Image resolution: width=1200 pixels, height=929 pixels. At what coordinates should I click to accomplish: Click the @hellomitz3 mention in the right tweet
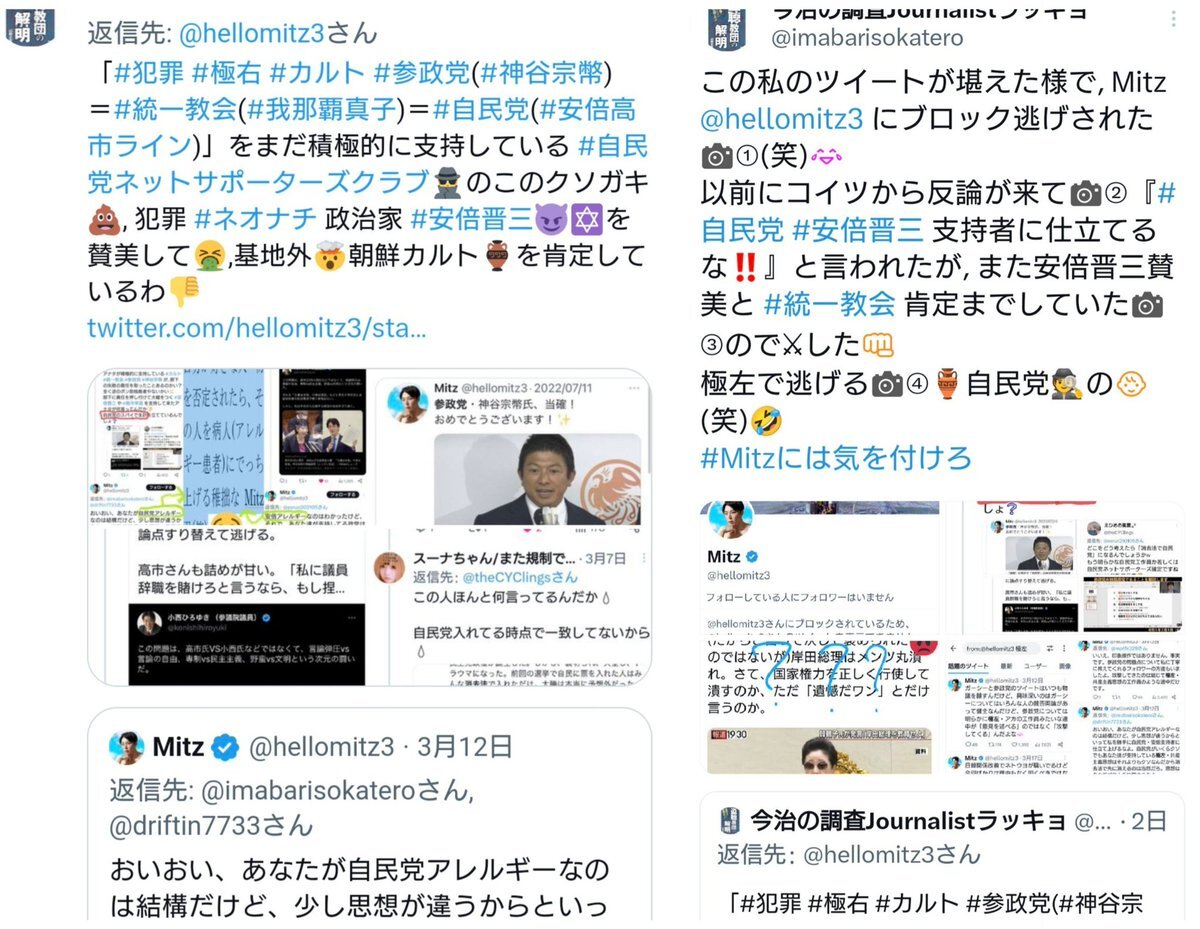[782, 119]
